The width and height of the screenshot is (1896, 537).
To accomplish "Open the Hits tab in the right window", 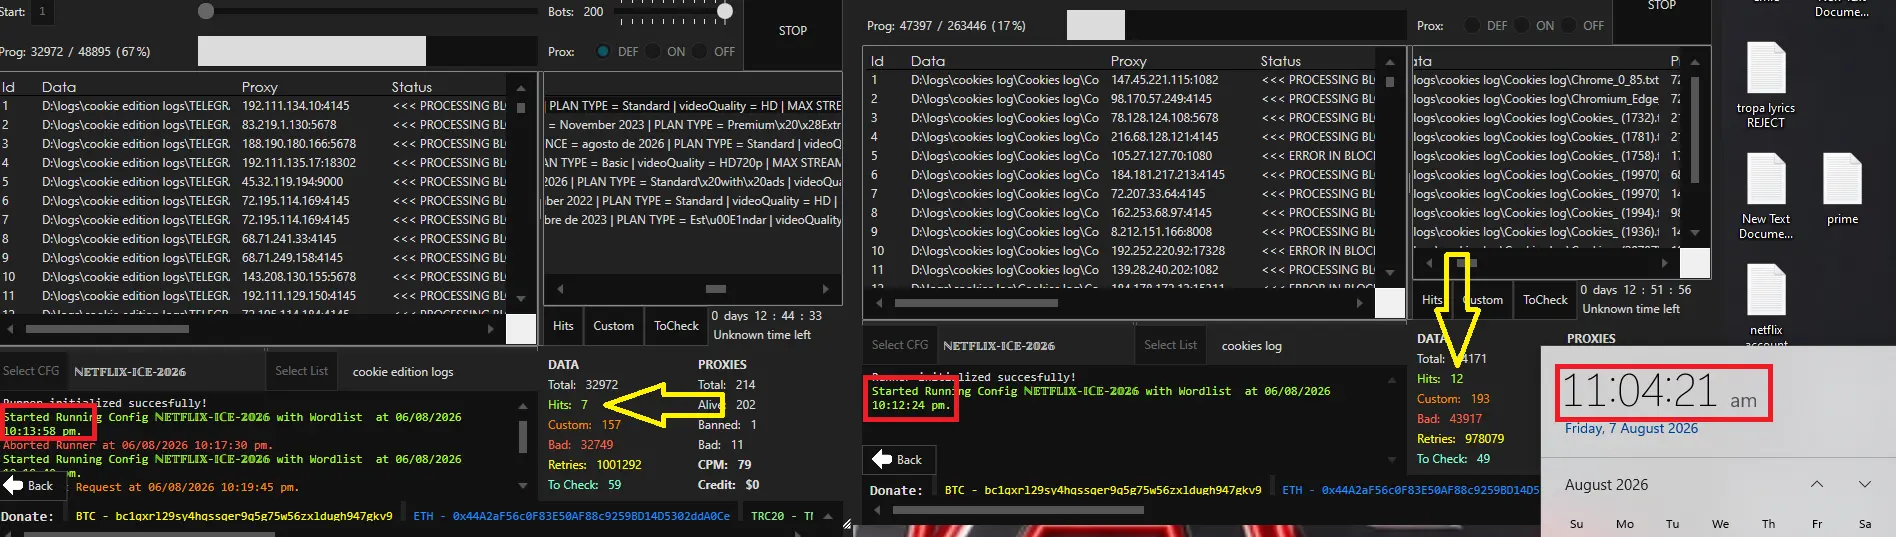I will pos(1432,299).
